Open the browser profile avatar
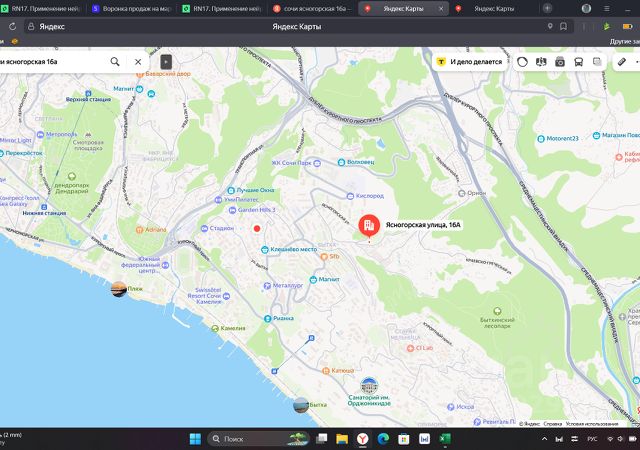Image resolution: width=640 pixels, height=450 pixels. pyautogui.click(x=587, y=8)
